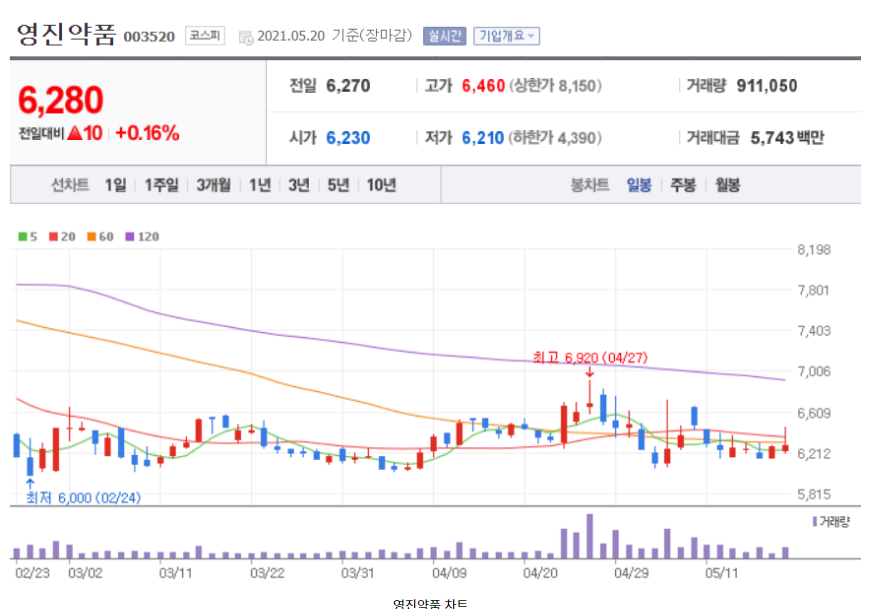
Task: Click the open price value 6,230
Action: (x=348, y=138)
